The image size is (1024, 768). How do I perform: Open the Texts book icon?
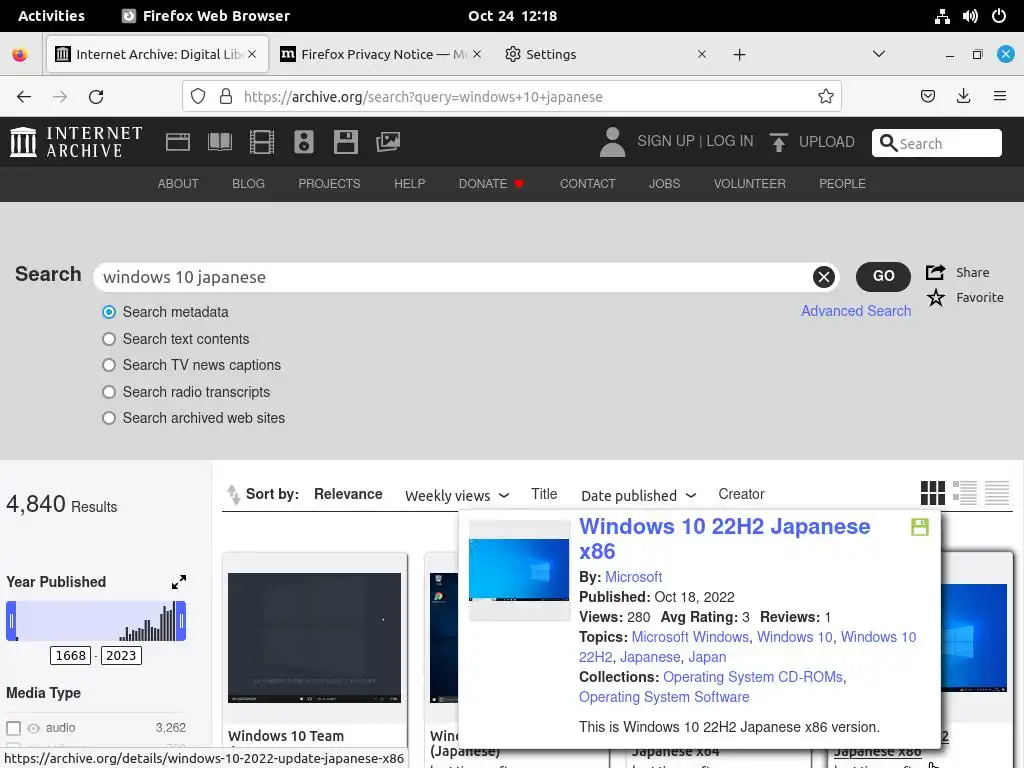pyautogui.click(x=219, y=142)
